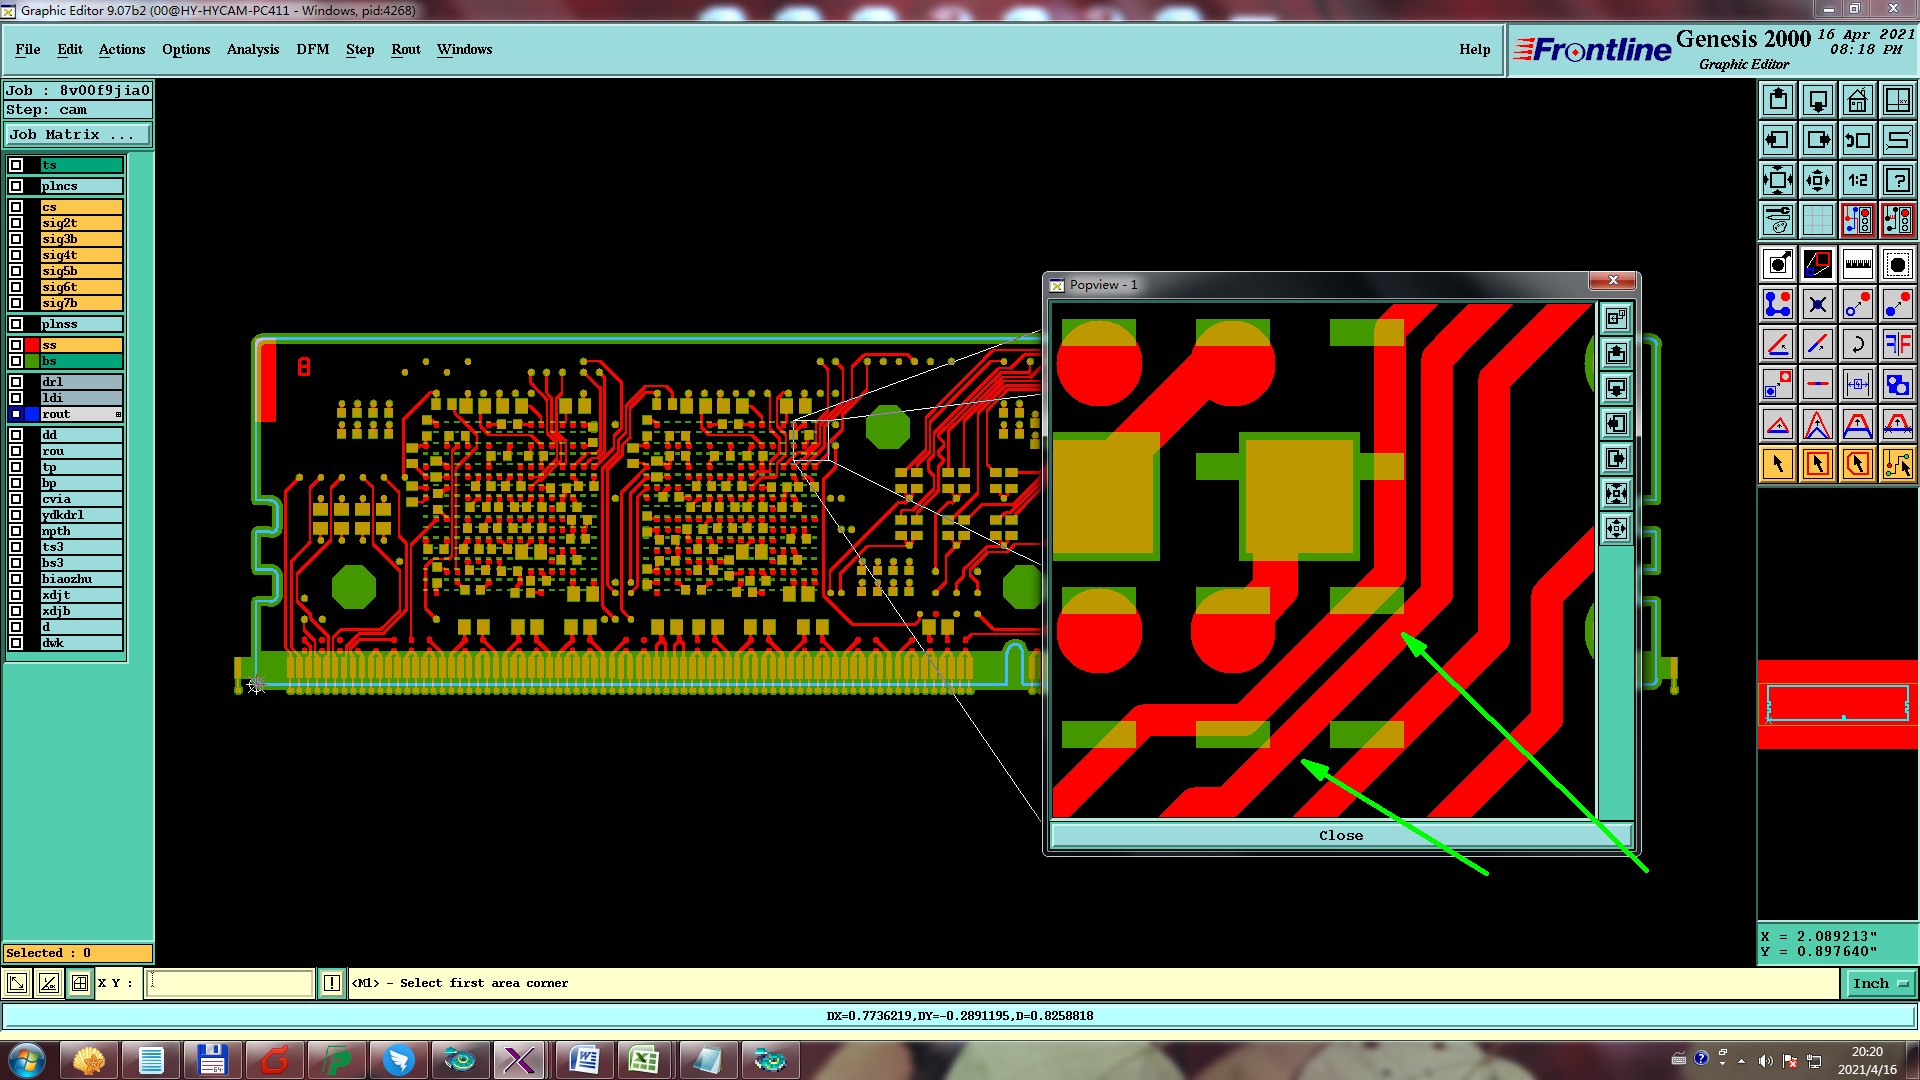
Task: Open the DFM menu
Action: [312, 49]
